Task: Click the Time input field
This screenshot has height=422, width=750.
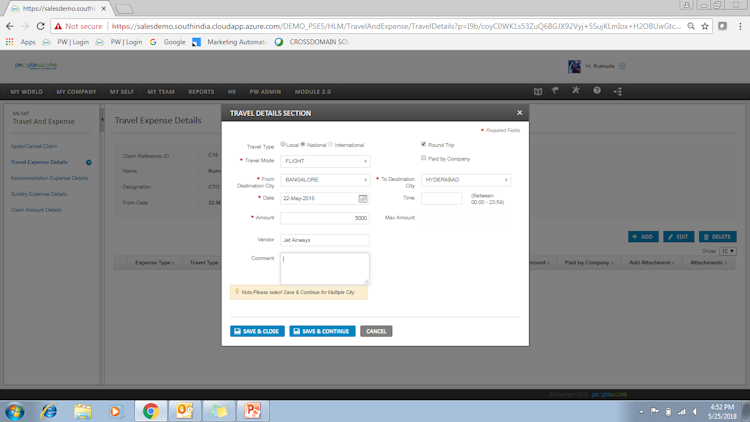Action: click(x=441, y=199)
